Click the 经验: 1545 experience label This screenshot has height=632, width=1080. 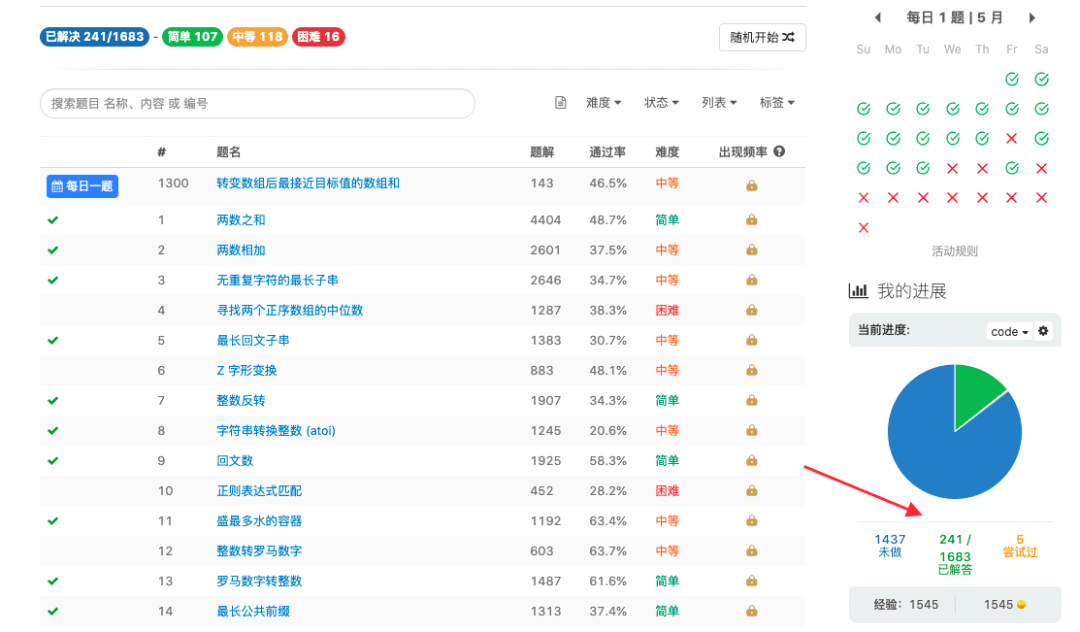coord(906,604)
